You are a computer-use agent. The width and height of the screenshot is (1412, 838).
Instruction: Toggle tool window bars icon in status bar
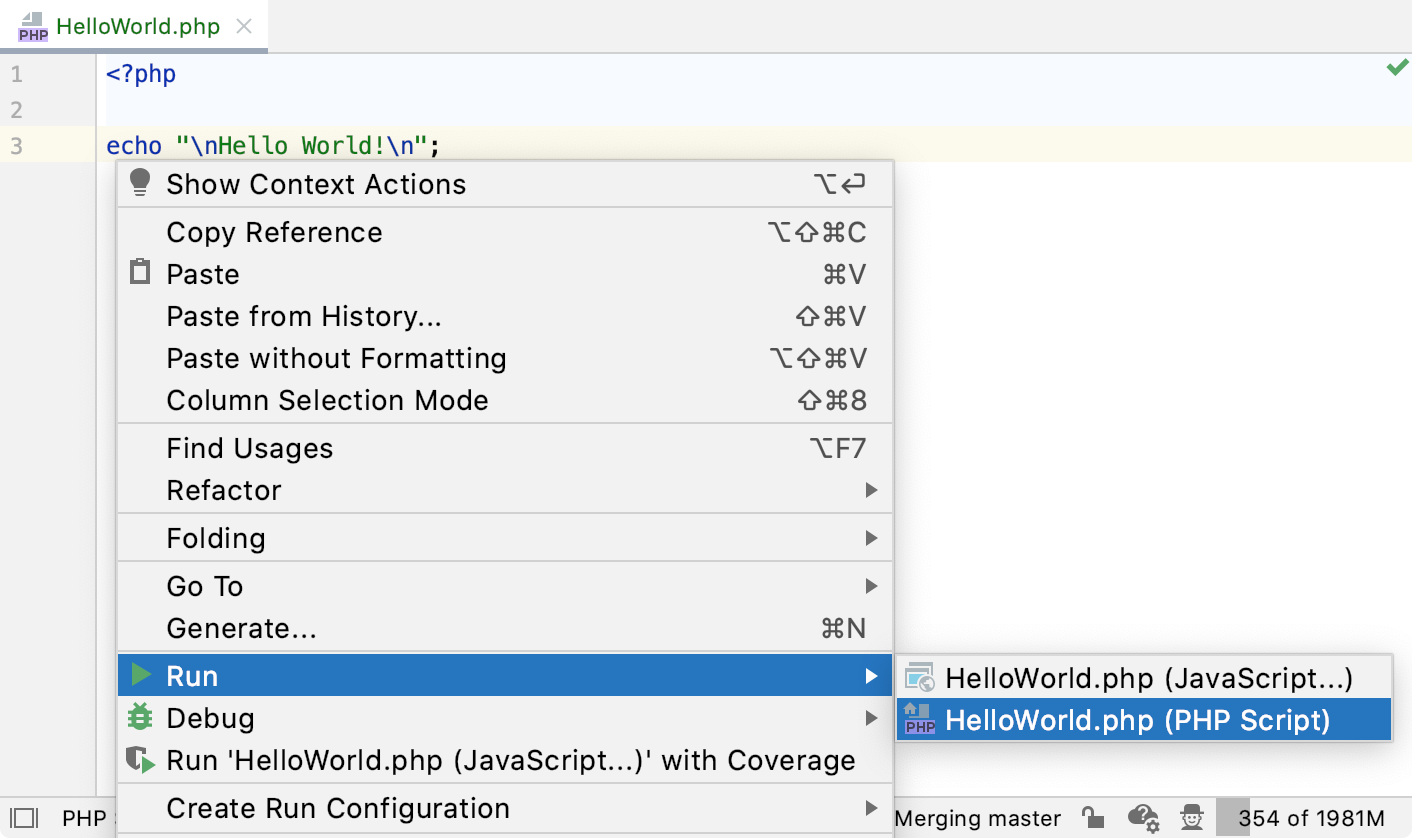tap(25, 818)
